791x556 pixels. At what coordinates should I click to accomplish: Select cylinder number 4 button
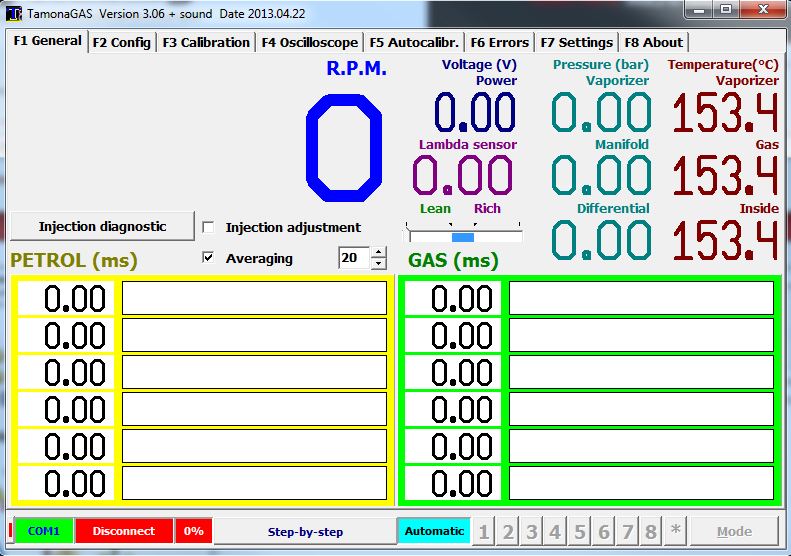coord(555,531)
